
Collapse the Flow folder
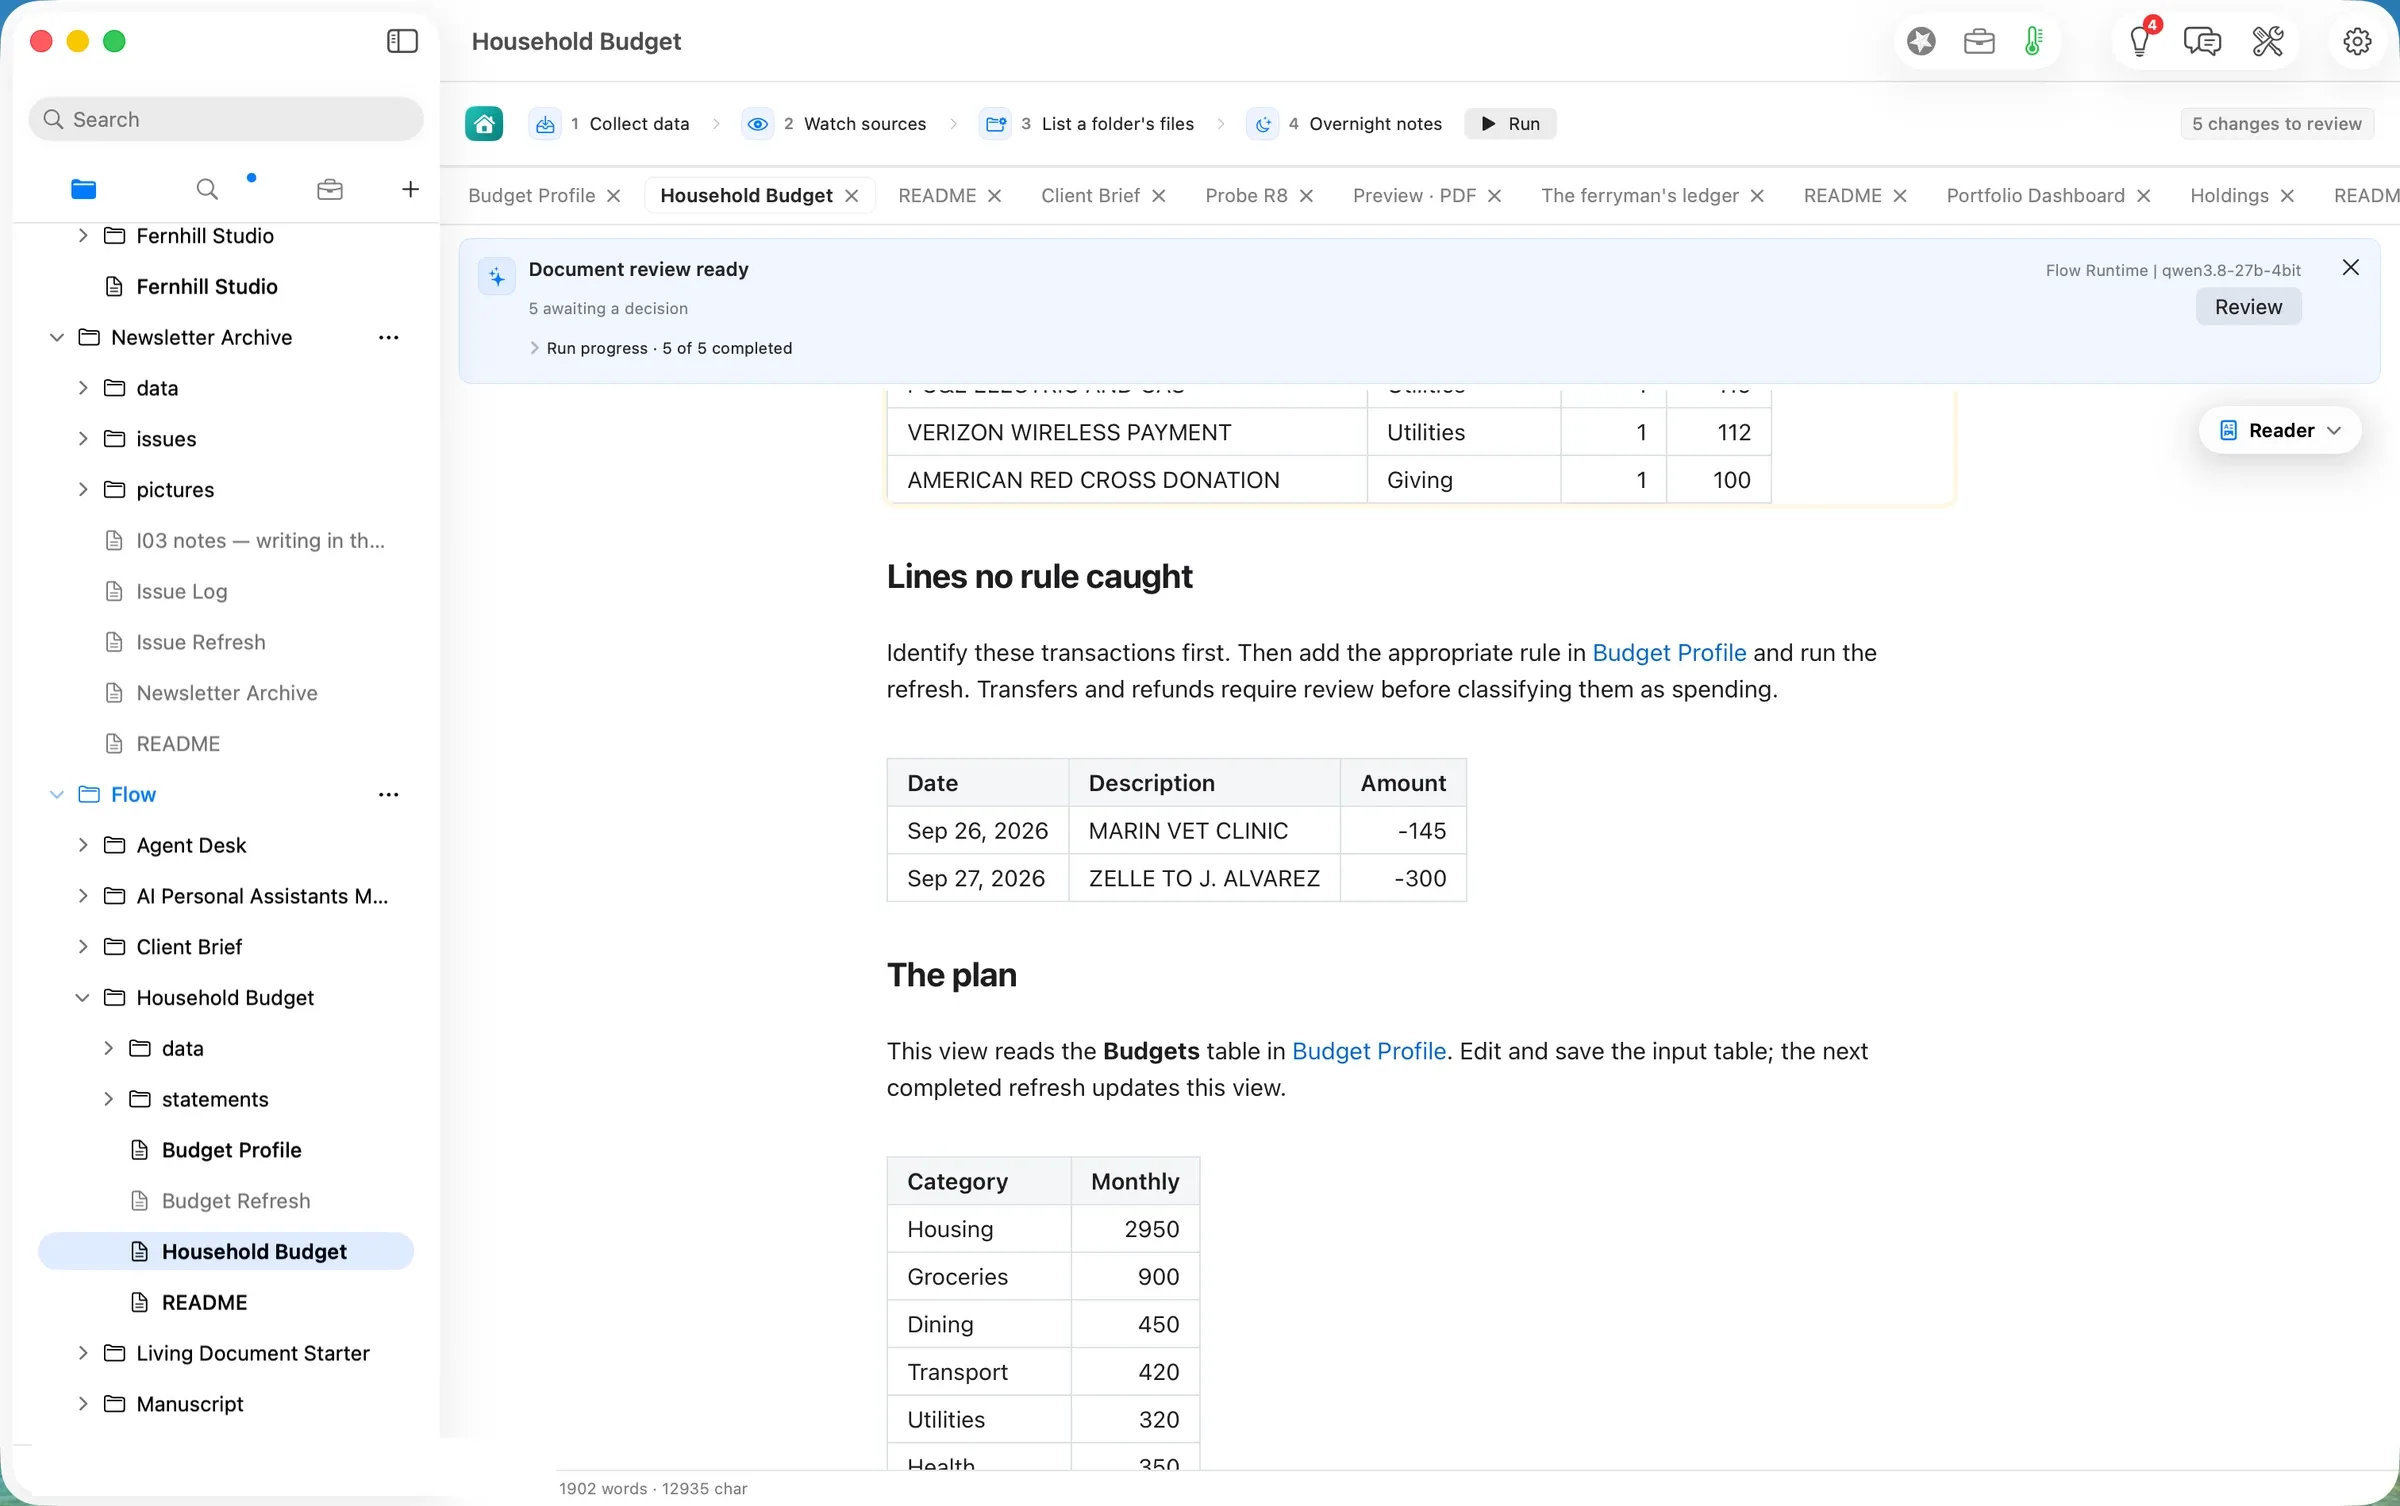click(57, 795)
